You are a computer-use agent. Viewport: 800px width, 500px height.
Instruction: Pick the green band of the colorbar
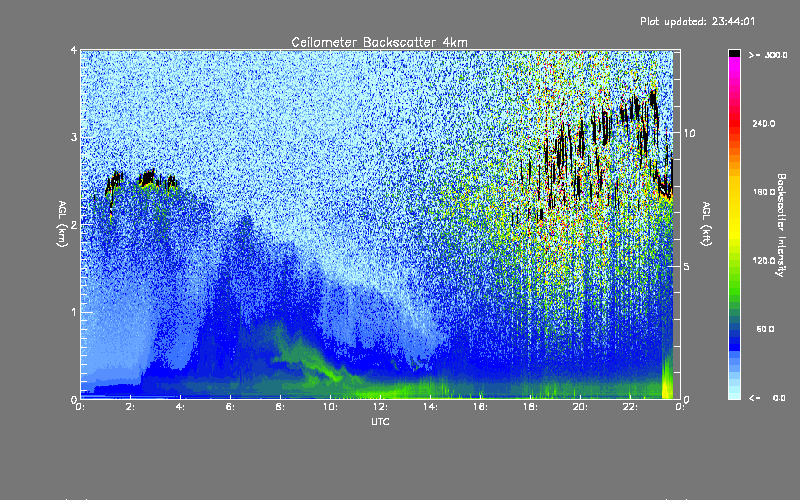[x=734, y=286]
